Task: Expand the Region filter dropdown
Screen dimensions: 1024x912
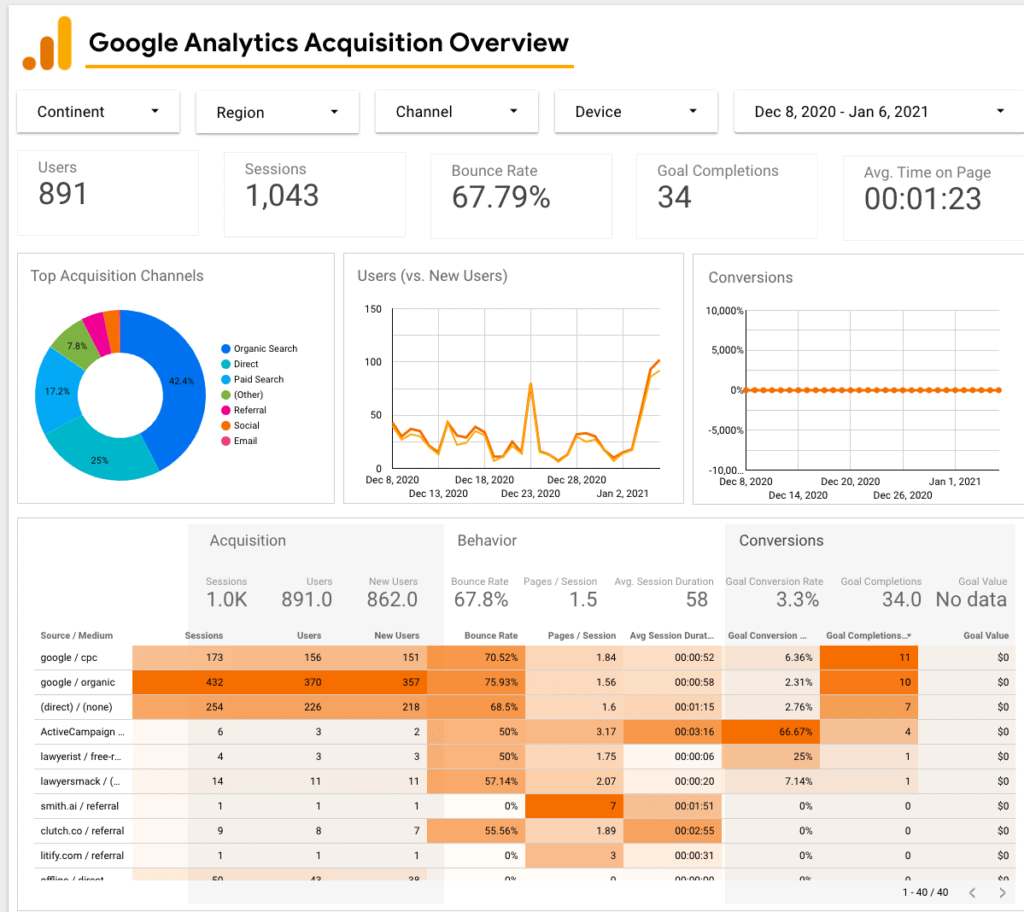Action: point(277,113)
